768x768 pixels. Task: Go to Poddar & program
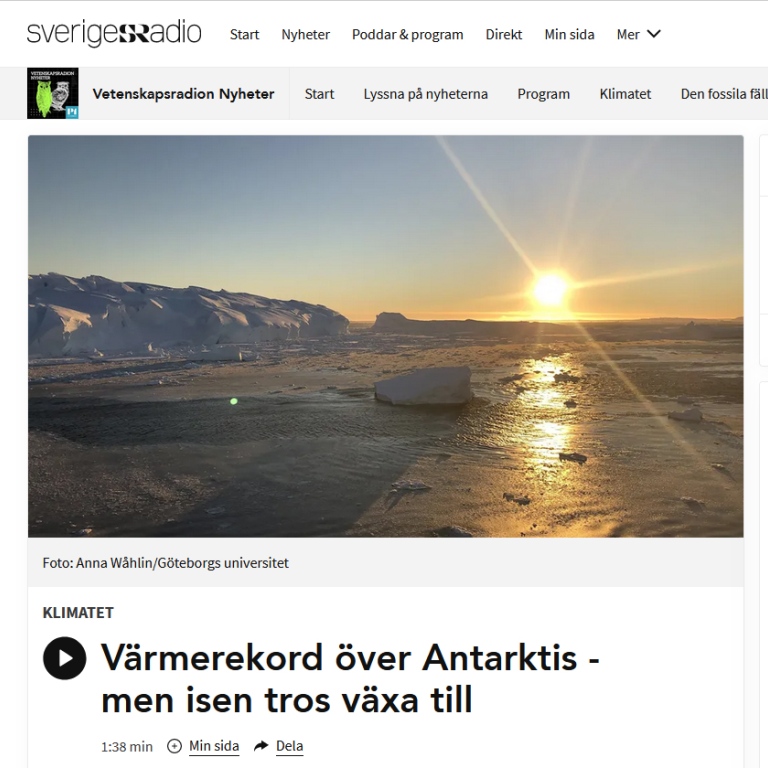(x=408, y=34)
